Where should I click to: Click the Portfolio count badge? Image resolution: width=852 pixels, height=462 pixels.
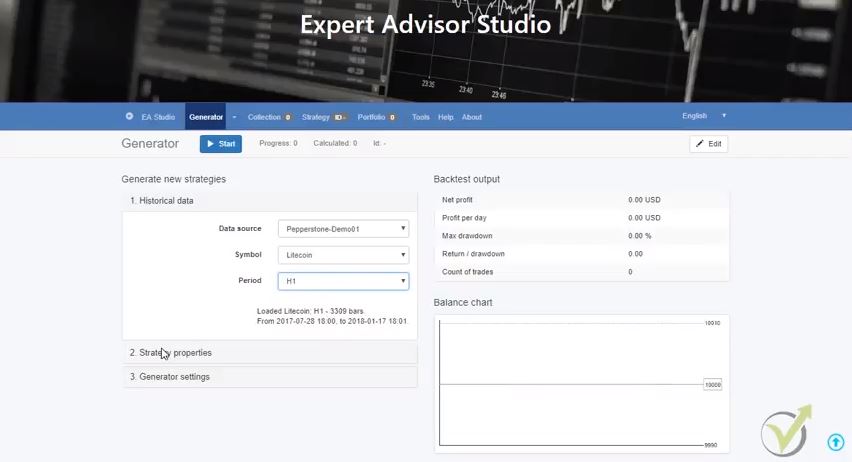[x=392, y=117]
